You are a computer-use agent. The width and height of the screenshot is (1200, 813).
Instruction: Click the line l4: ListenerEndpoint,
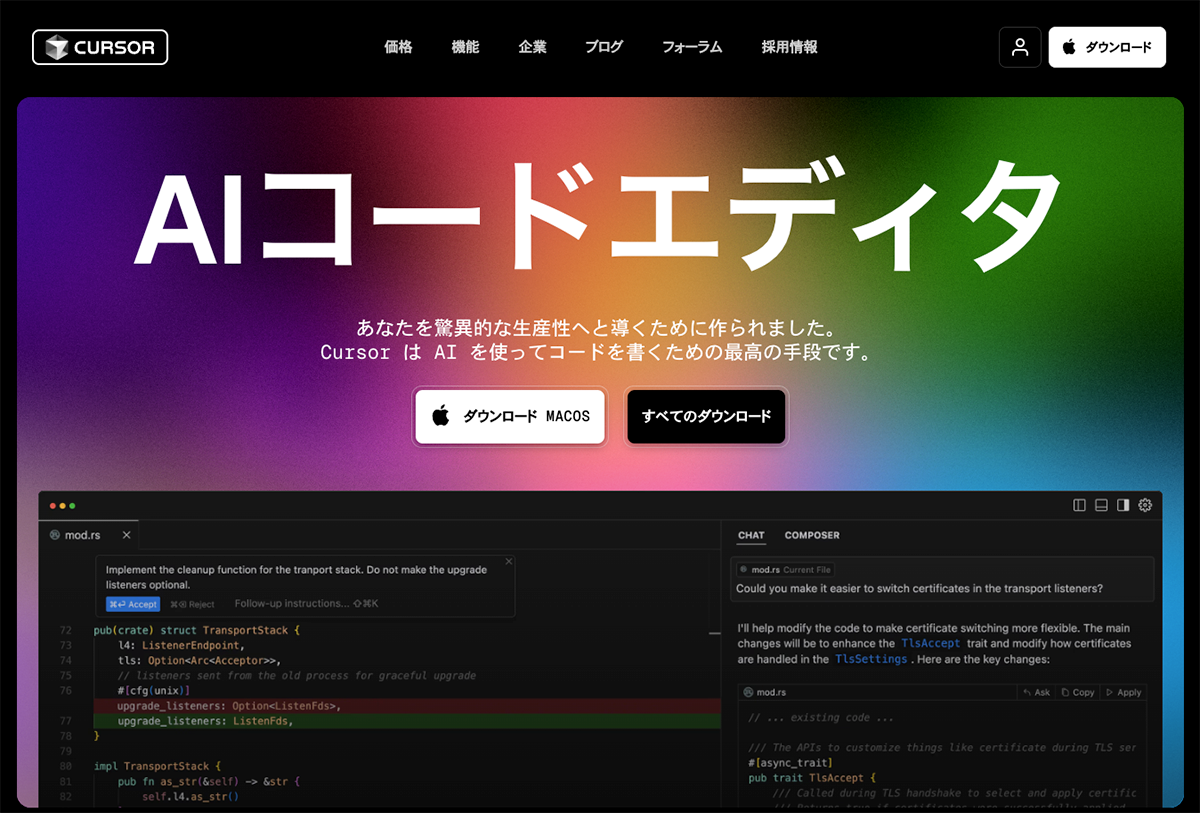[x=180, y=646]
